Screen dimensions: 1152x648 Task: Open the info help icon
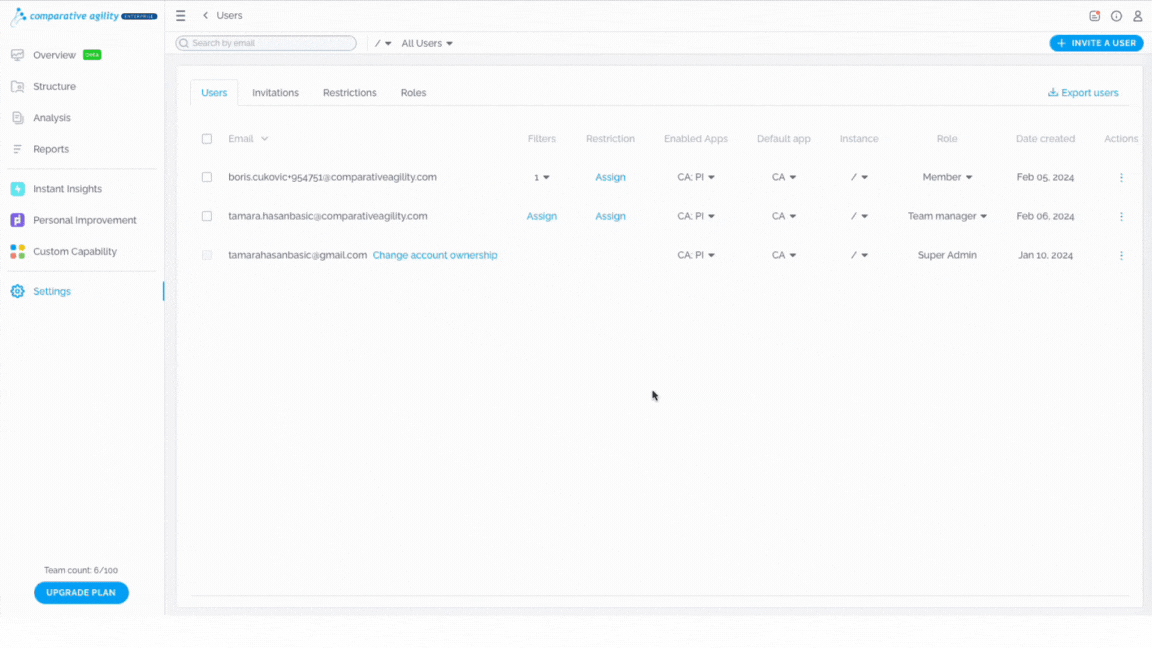pos(1116,15)
